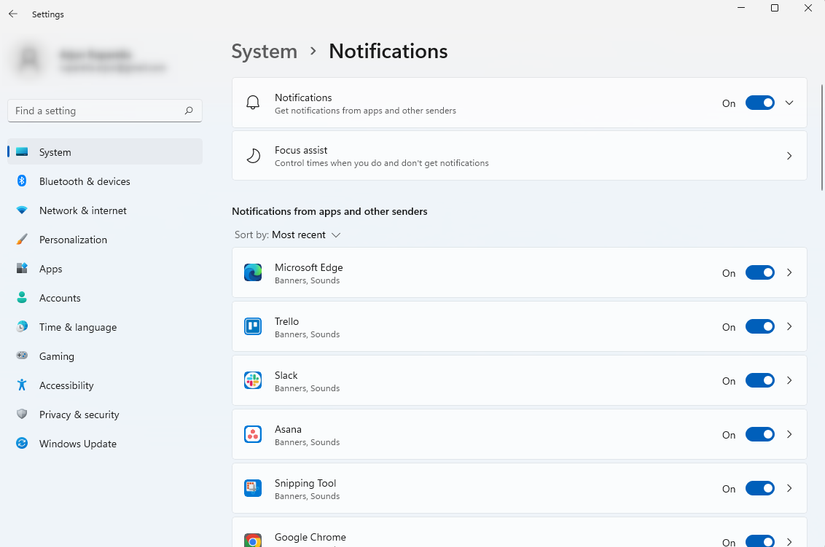Click the Slack app icon
Screen dimensions: 825x547
(x=253, y=381)
